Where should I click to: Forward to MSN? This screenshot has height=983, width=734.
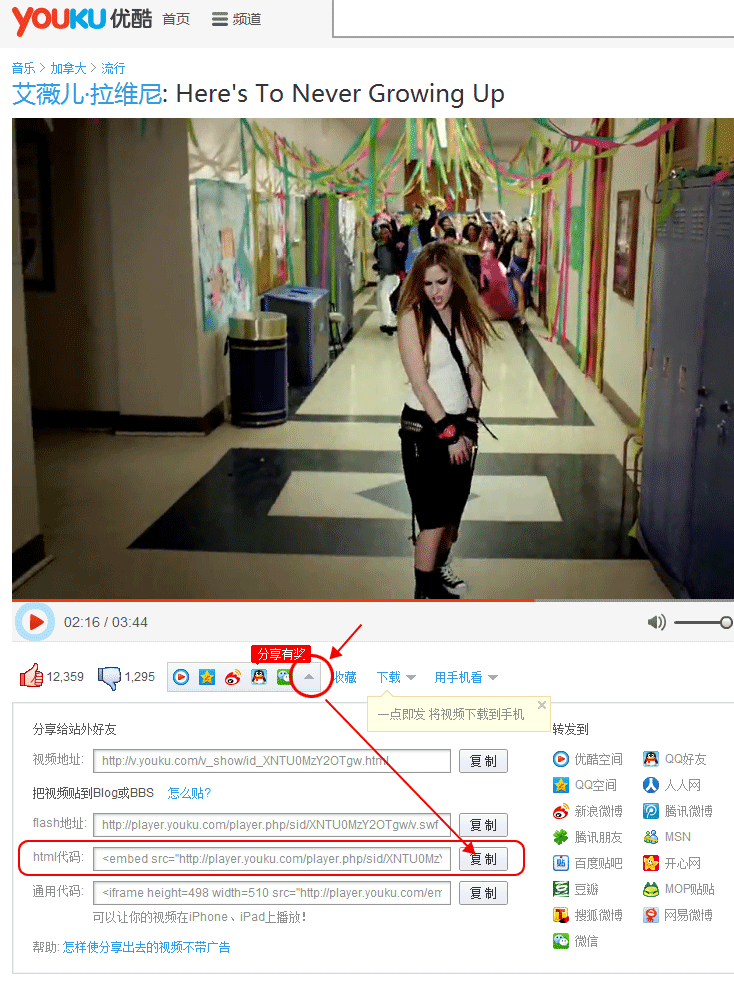click(x=667, y=837)
